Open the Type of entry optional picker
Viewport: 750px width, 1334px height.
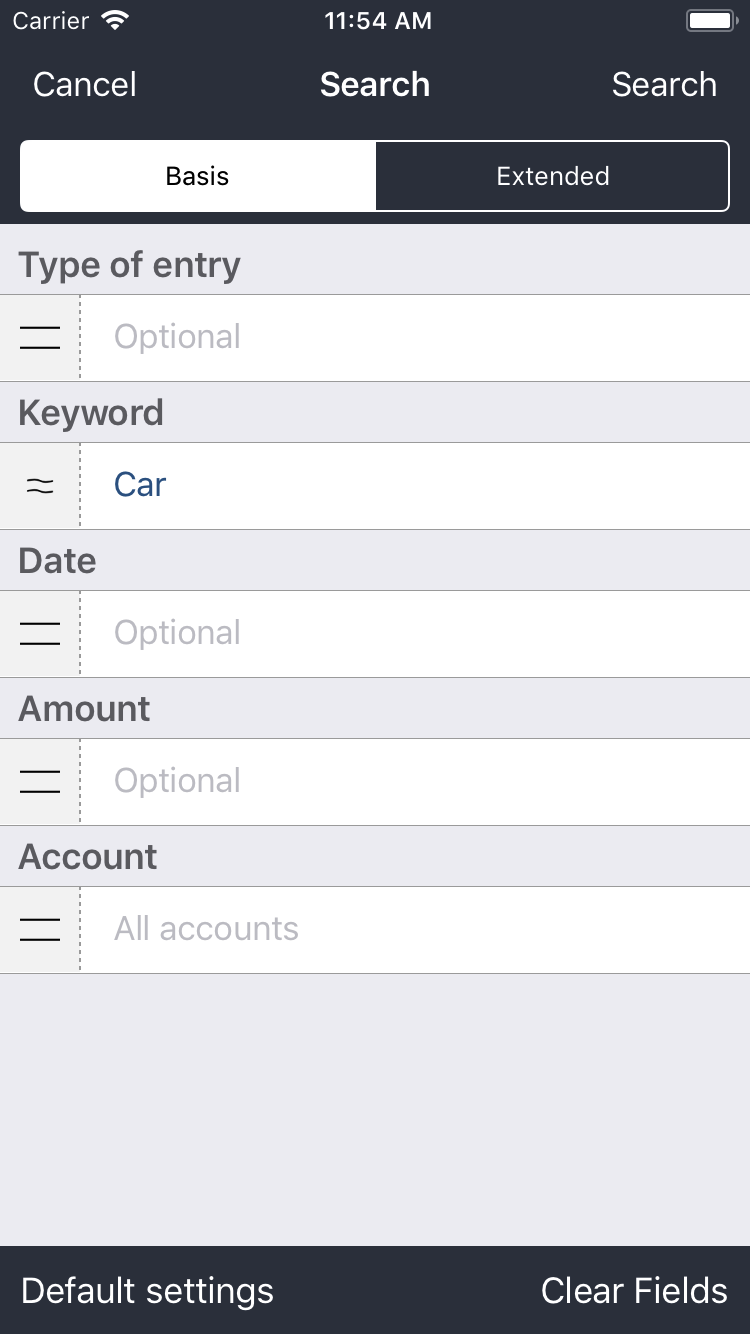click(x=415, y=338)
